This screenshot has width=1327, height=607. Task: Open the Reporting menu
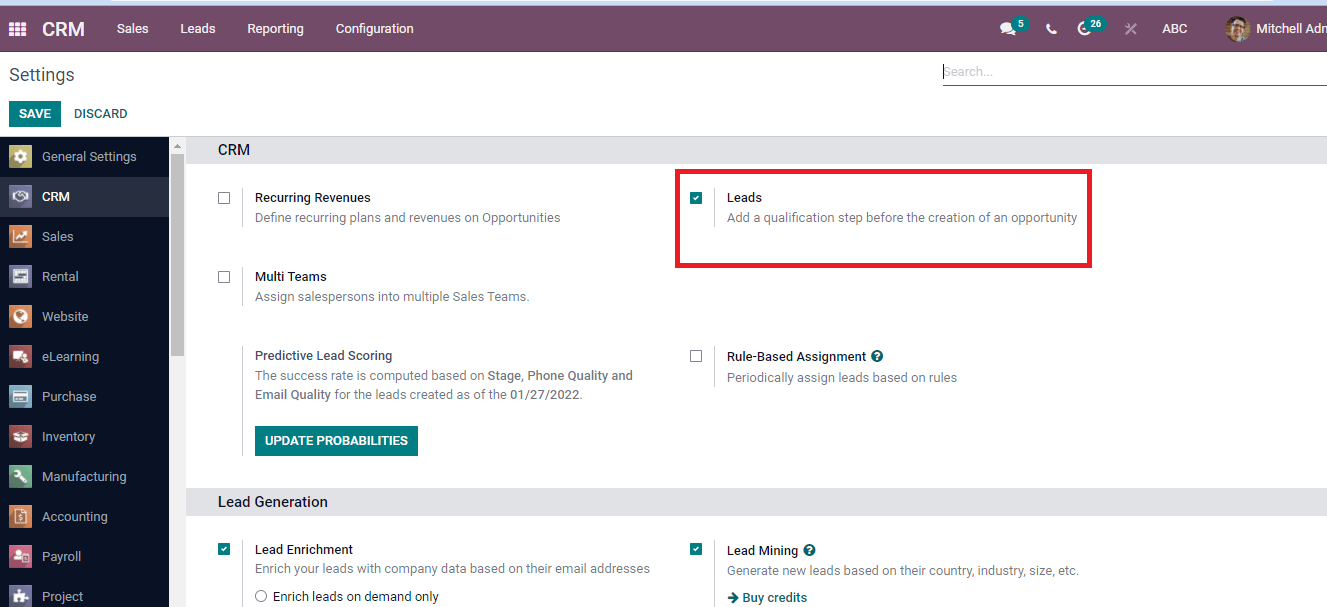[275, 29]
